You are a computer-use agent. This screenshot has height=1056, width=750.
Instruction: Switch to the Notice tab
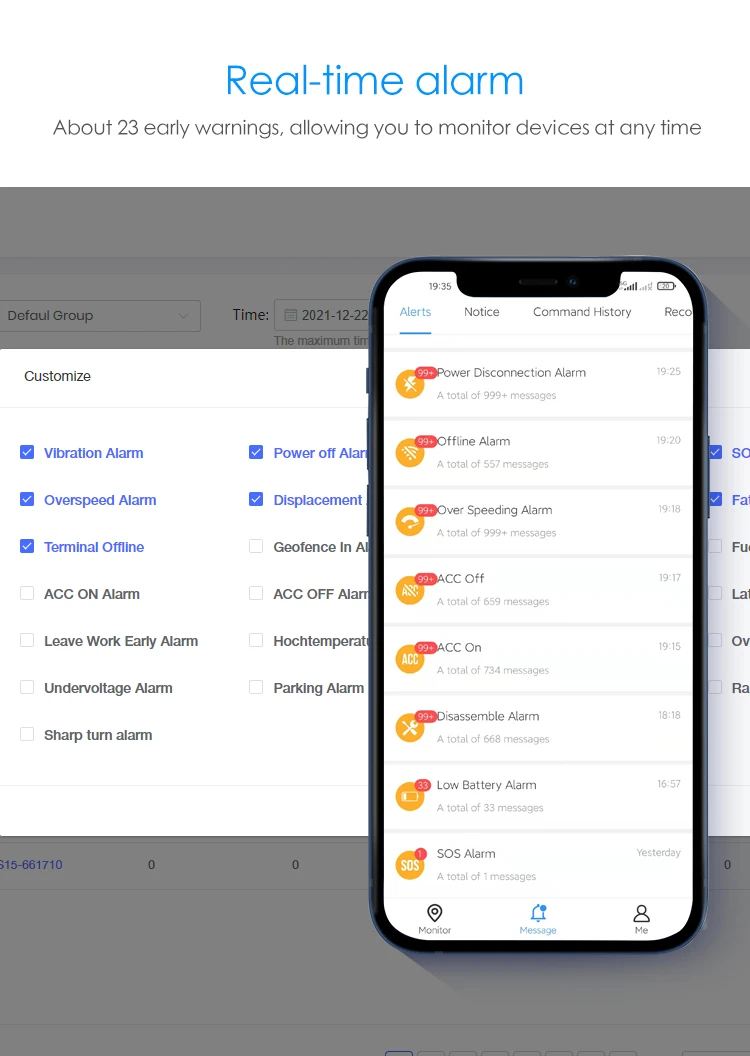point(481,312)
